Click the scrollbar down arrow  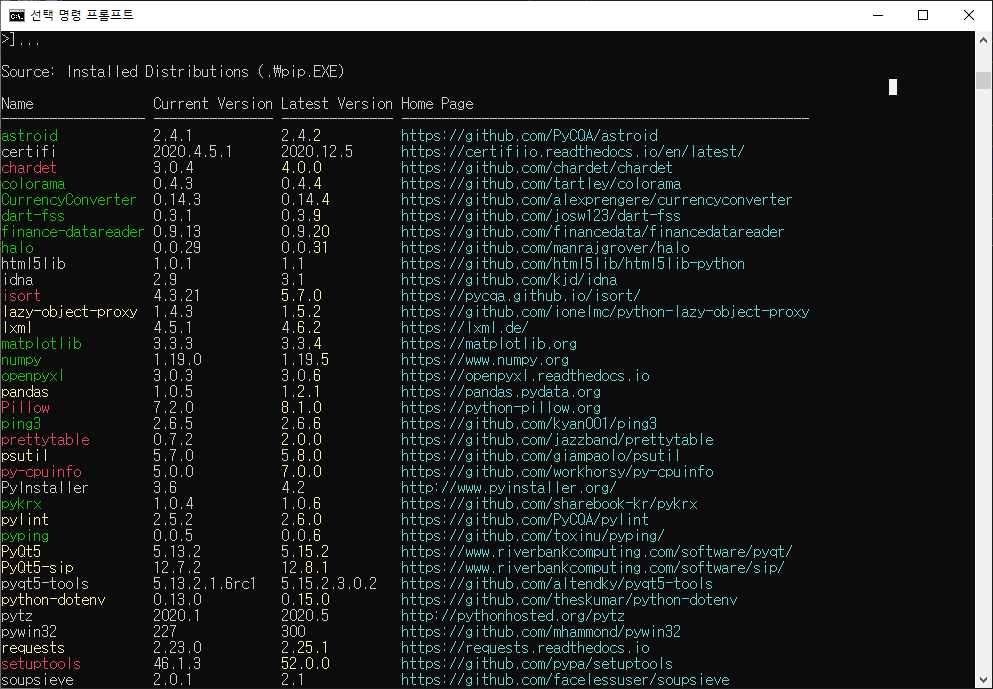tap(983, 680)
